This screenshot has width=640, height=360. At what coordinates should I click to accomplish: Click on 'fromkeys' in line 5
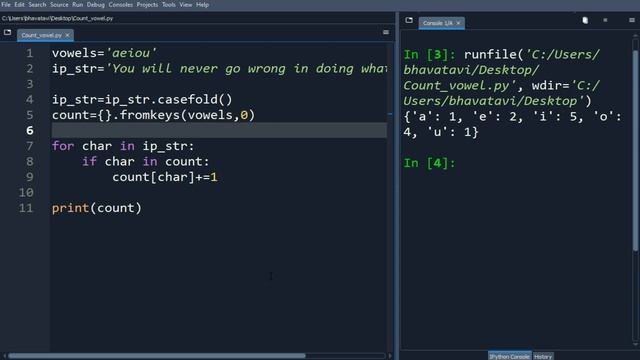tap(150, 115)
